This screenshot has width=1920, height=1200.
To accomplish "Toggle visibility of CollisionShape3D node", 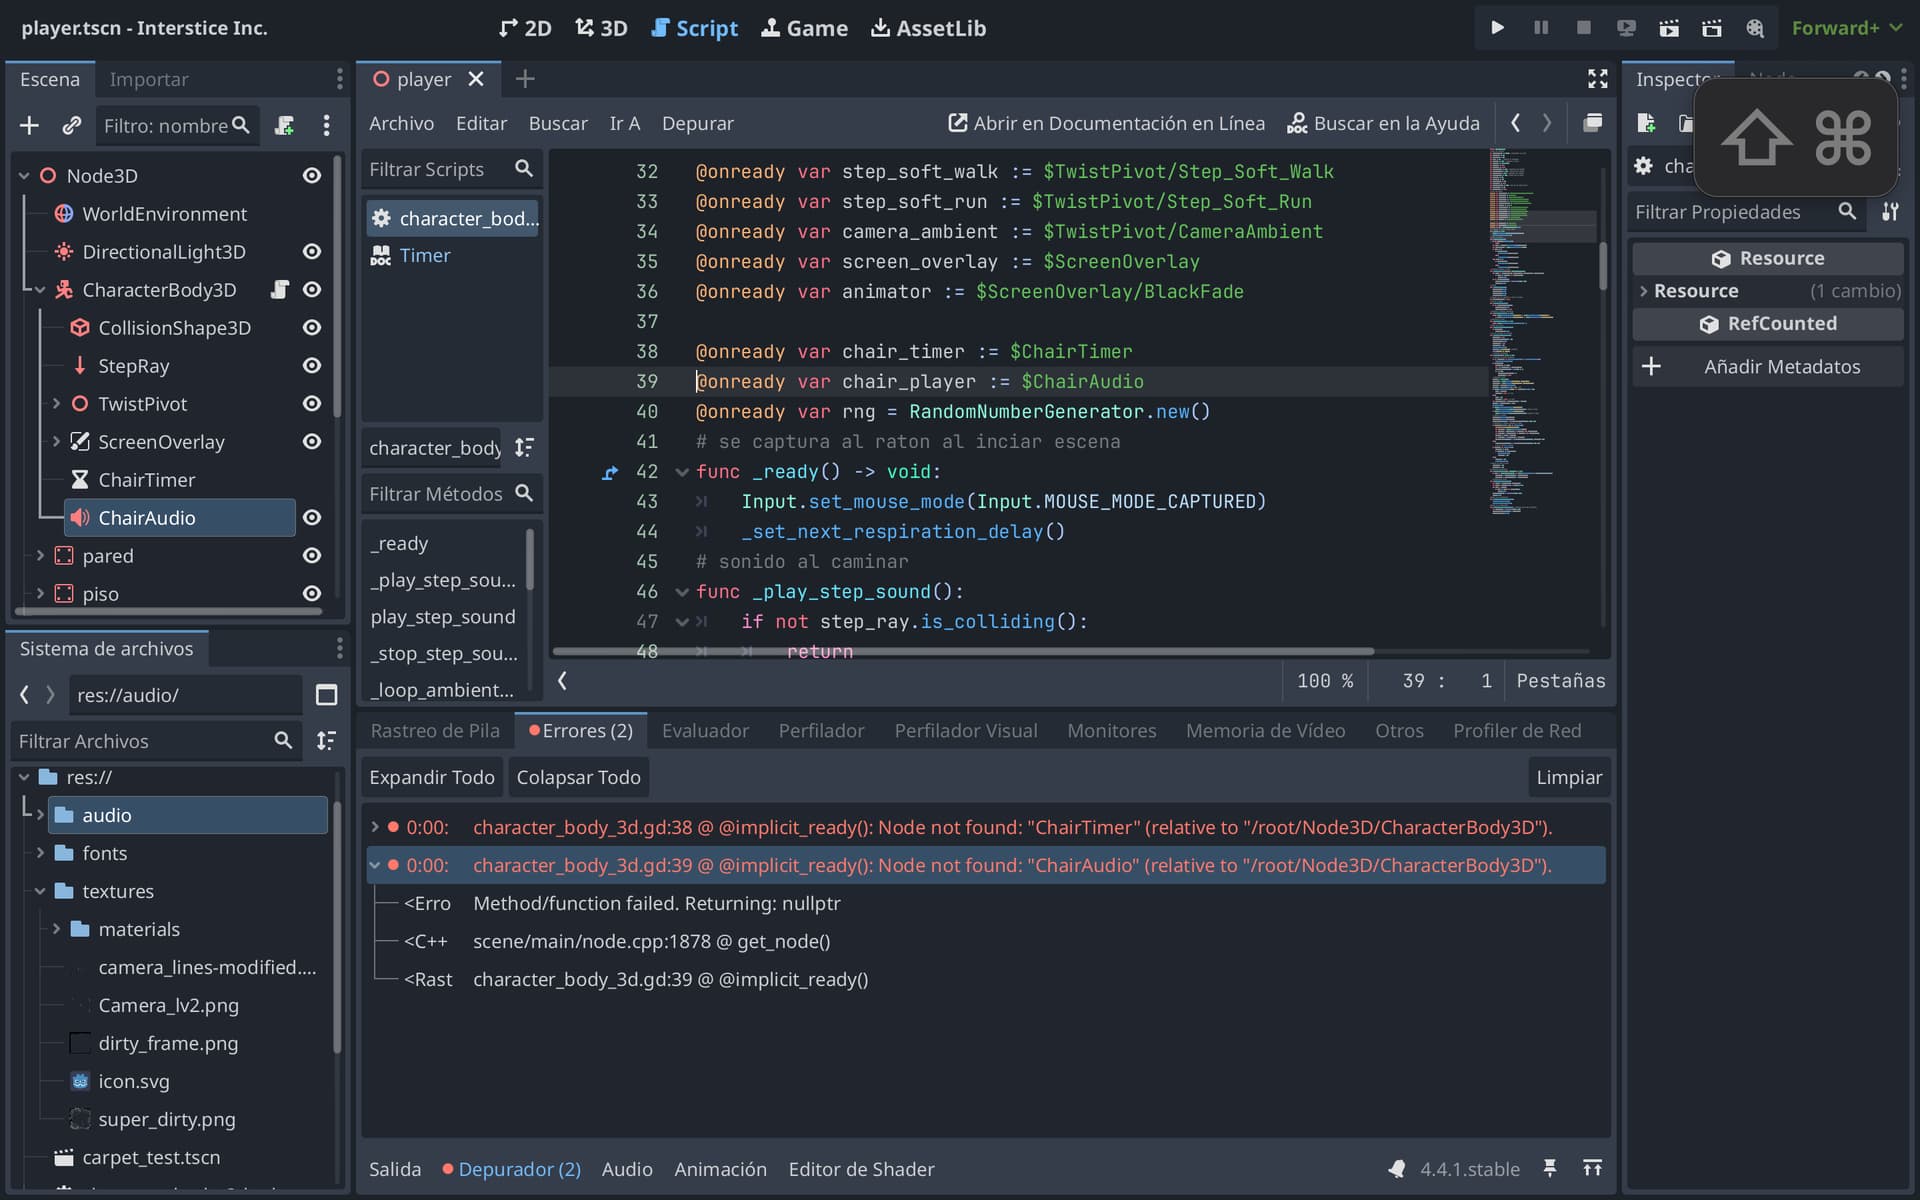I will pyautogui.click(x=312, y=327).
